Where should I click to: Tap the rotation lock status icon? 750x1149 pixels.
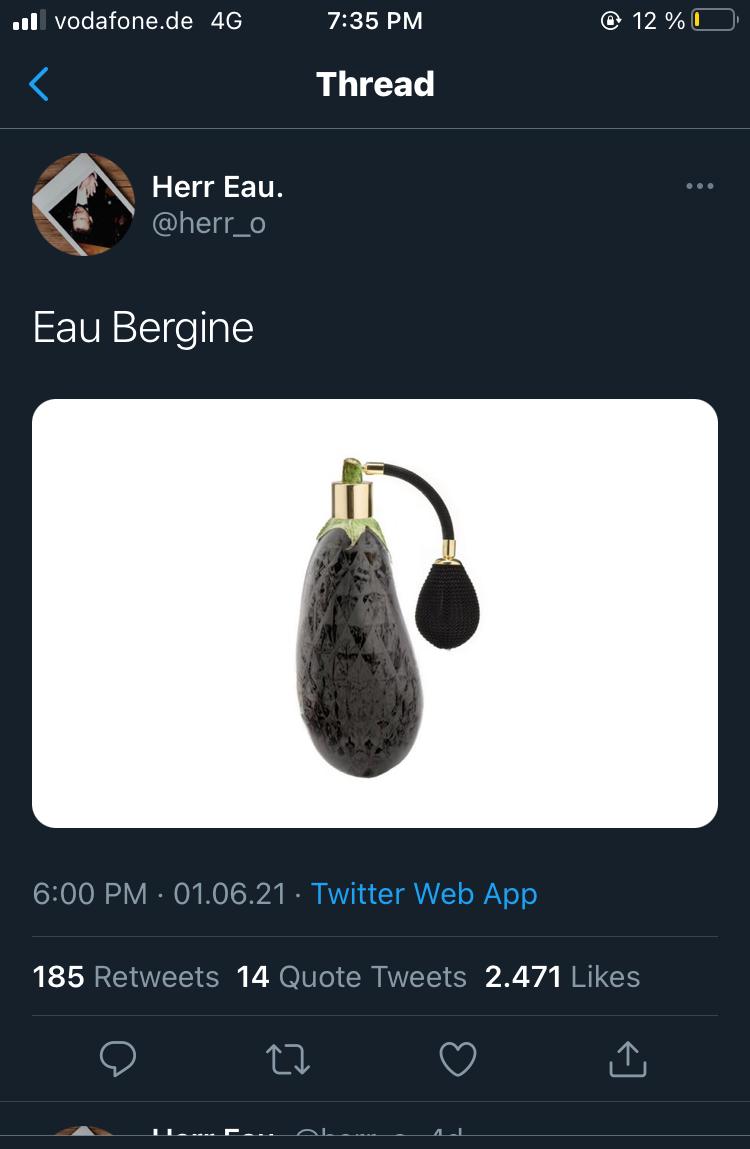click(x=610, y=21)
